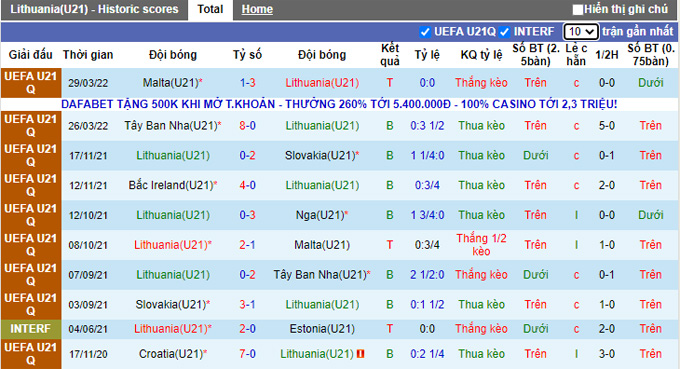Click handicap 0:2 1/4 value
Screen dimensions: 680x369
427,354
